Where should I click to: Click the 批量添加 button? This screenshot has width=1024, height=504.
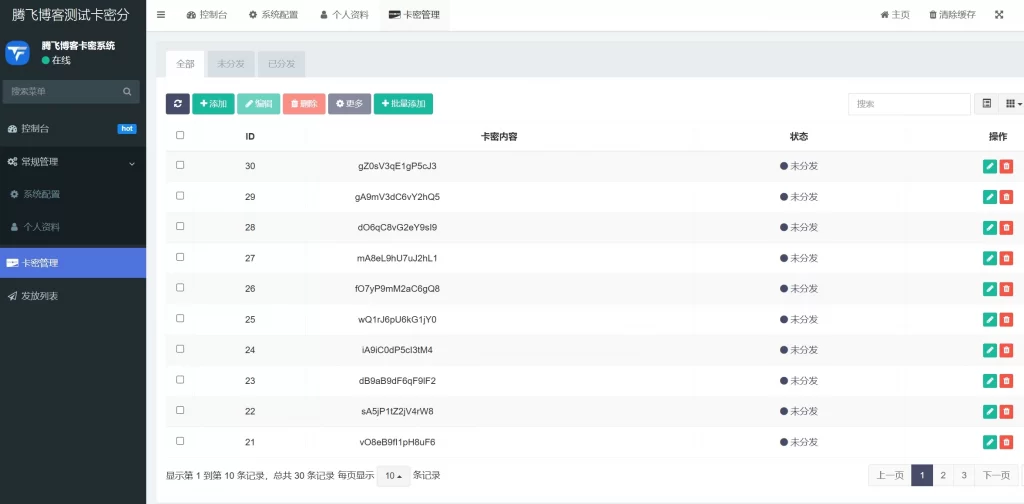coord(403,104)
